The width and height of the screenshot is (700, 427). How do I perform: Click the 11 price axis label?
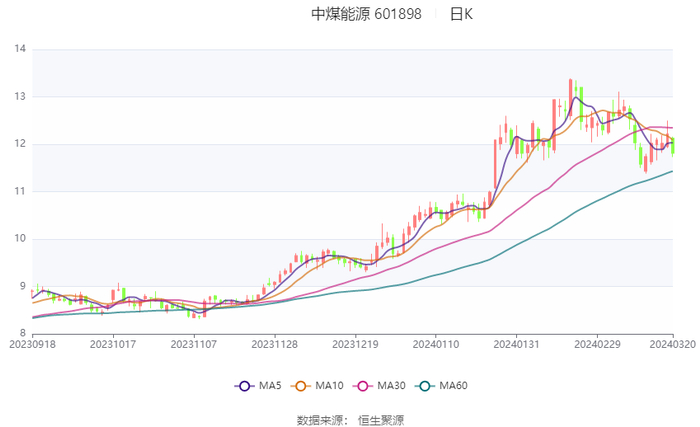tap(19, 191)
